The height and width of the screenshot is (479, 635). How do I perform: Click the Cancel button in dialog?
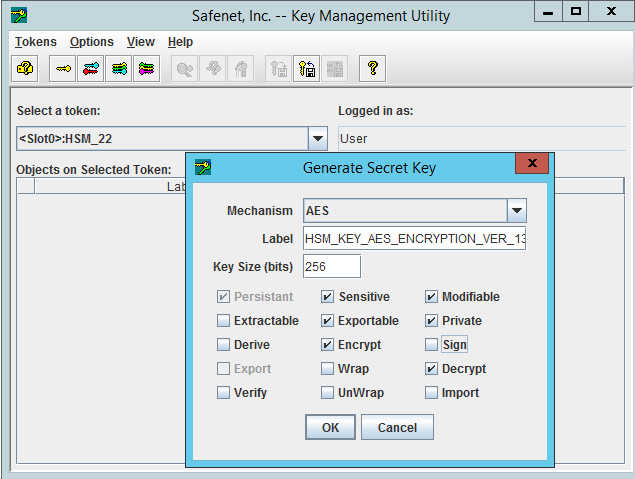point(397,427)
